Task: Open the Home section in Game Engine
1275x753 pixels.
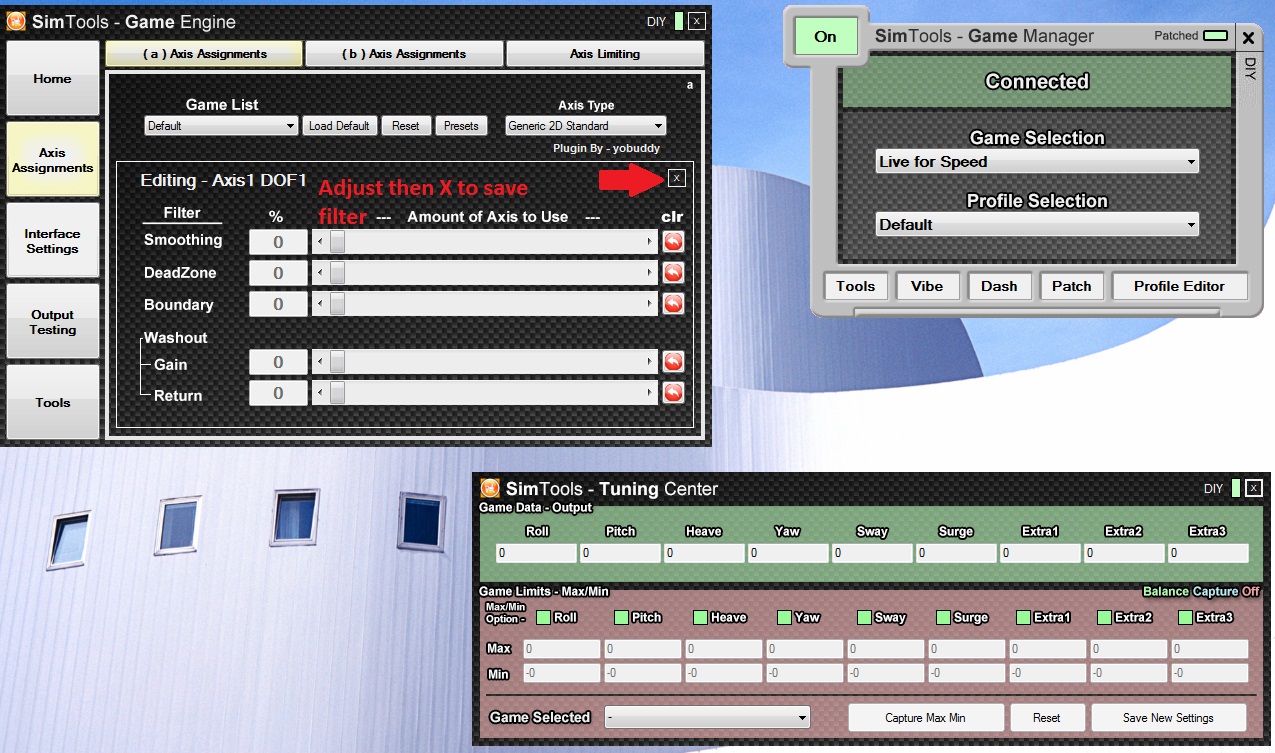Action: click(53, 78)
